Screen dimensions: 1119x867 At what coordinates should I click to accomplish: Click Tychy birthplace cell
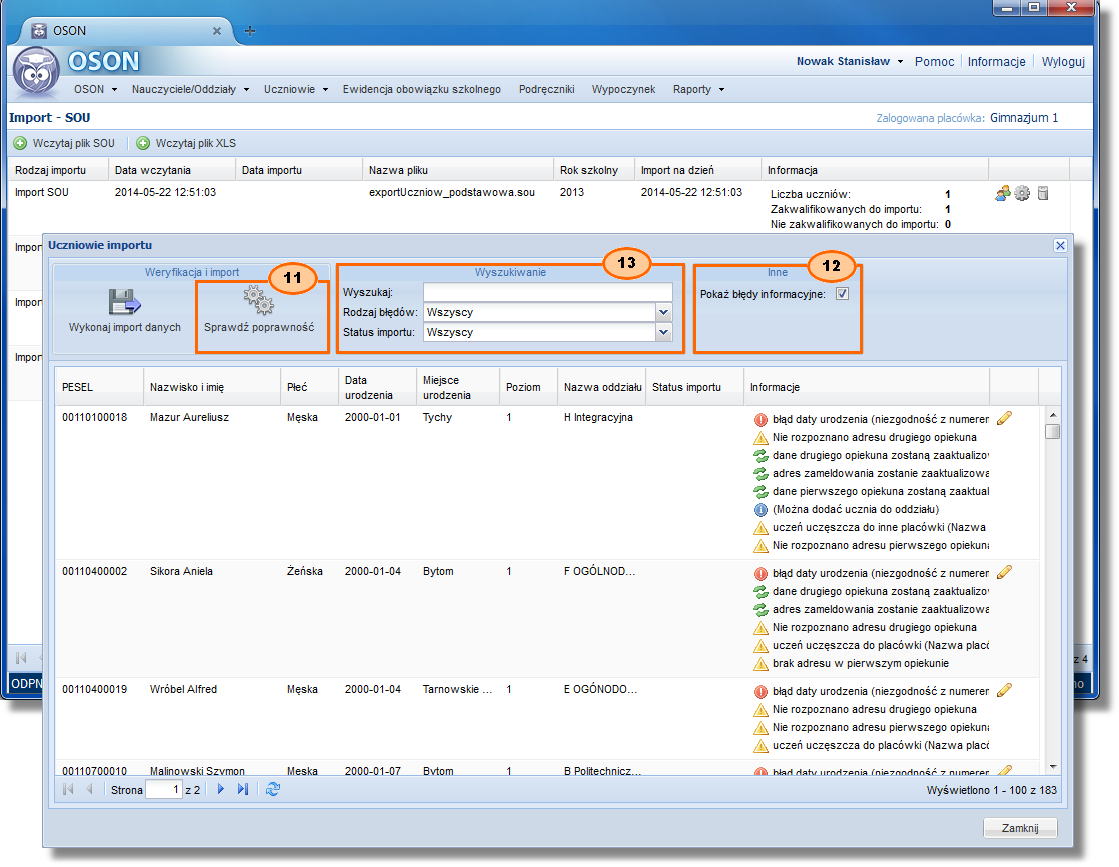pos(437,417)
